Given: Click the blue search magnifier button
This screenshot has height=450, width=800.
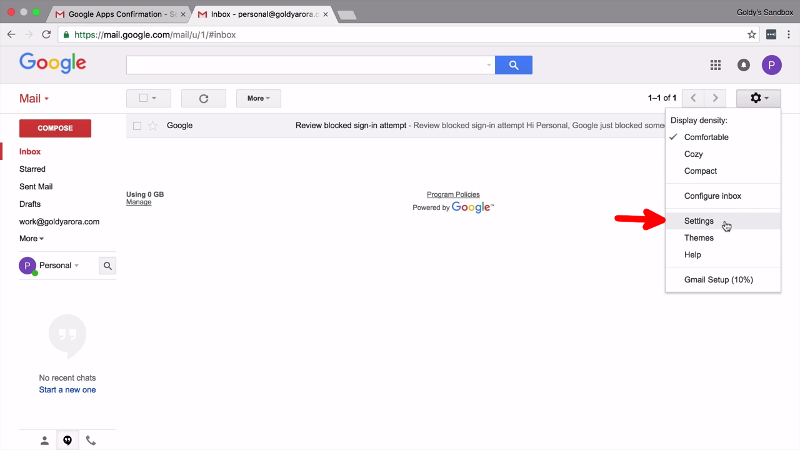Looking at the screenshot, I should point(513,65).
